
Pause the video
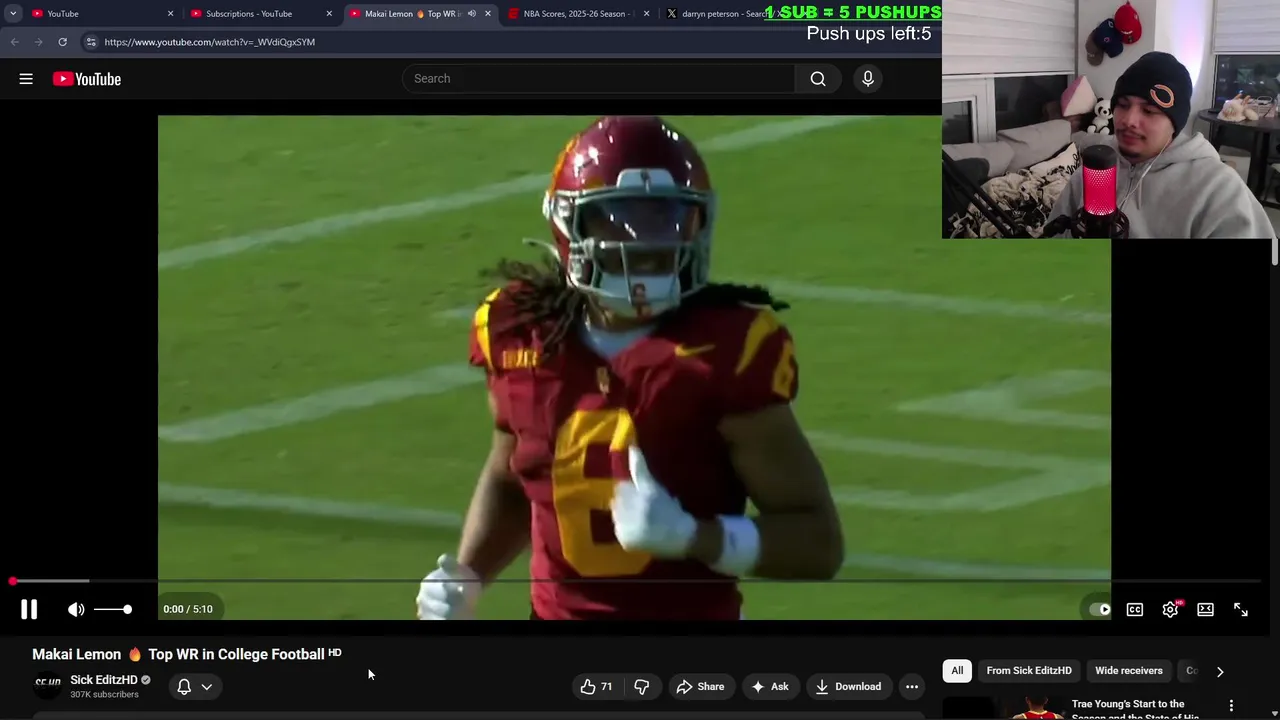click(x=29, y=609)
